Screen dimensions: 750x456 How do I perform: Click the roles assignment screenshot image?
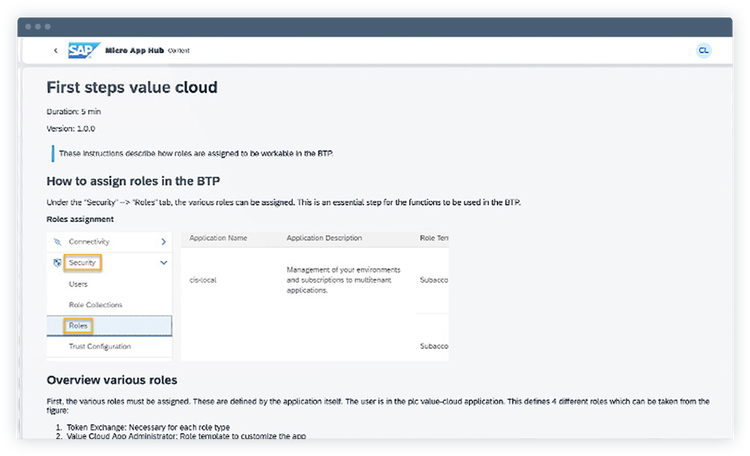pyautogui.click(x=248, y=296)
